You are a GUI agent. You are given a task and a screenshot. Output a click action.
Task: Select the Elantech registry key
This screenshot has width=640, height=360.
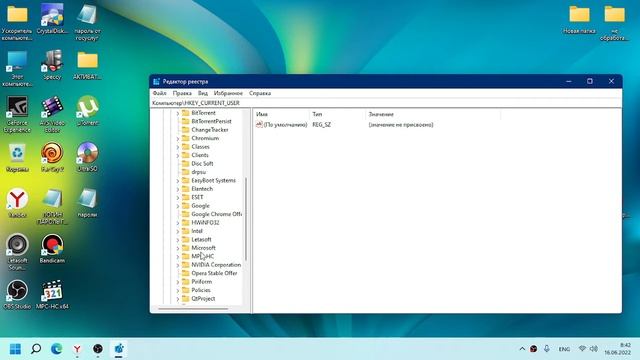coord(202,189)
